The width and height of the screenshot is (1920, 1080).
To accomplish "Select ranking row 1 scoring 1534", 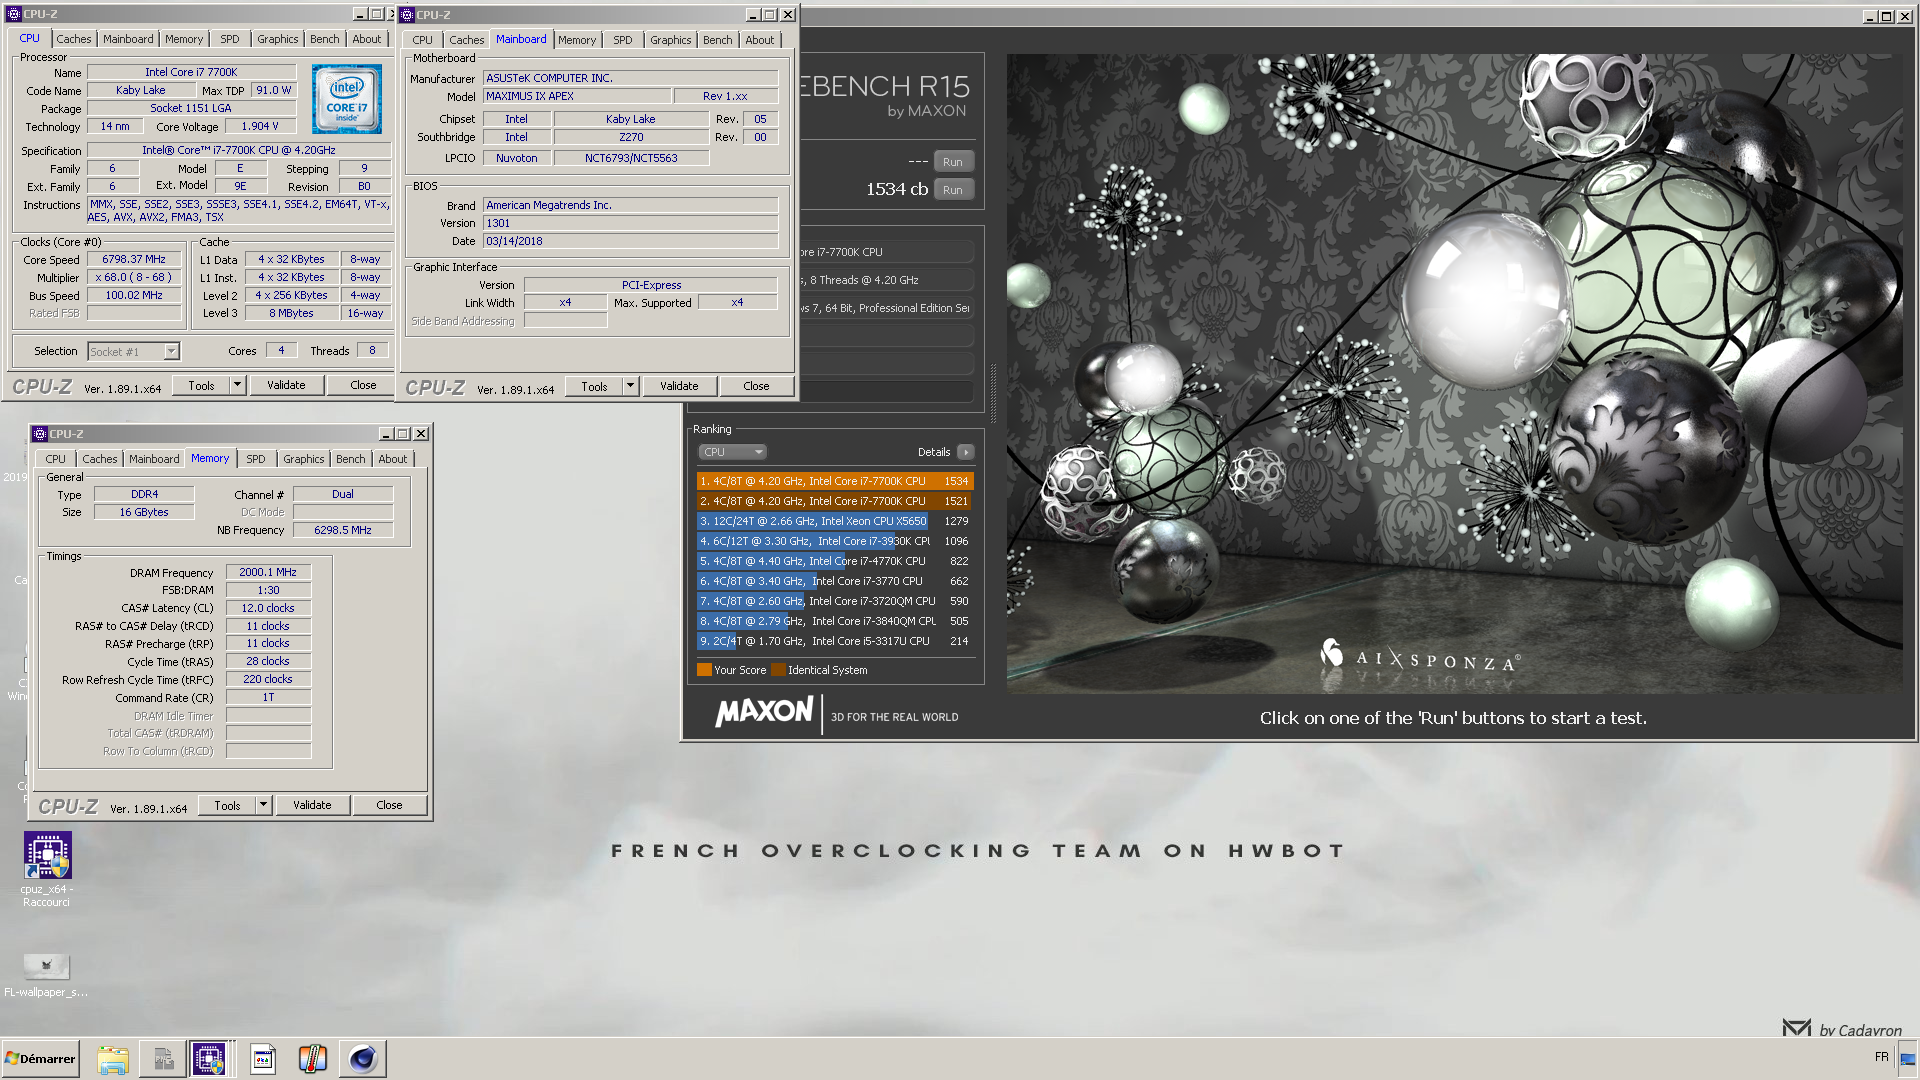I will 835,481.
